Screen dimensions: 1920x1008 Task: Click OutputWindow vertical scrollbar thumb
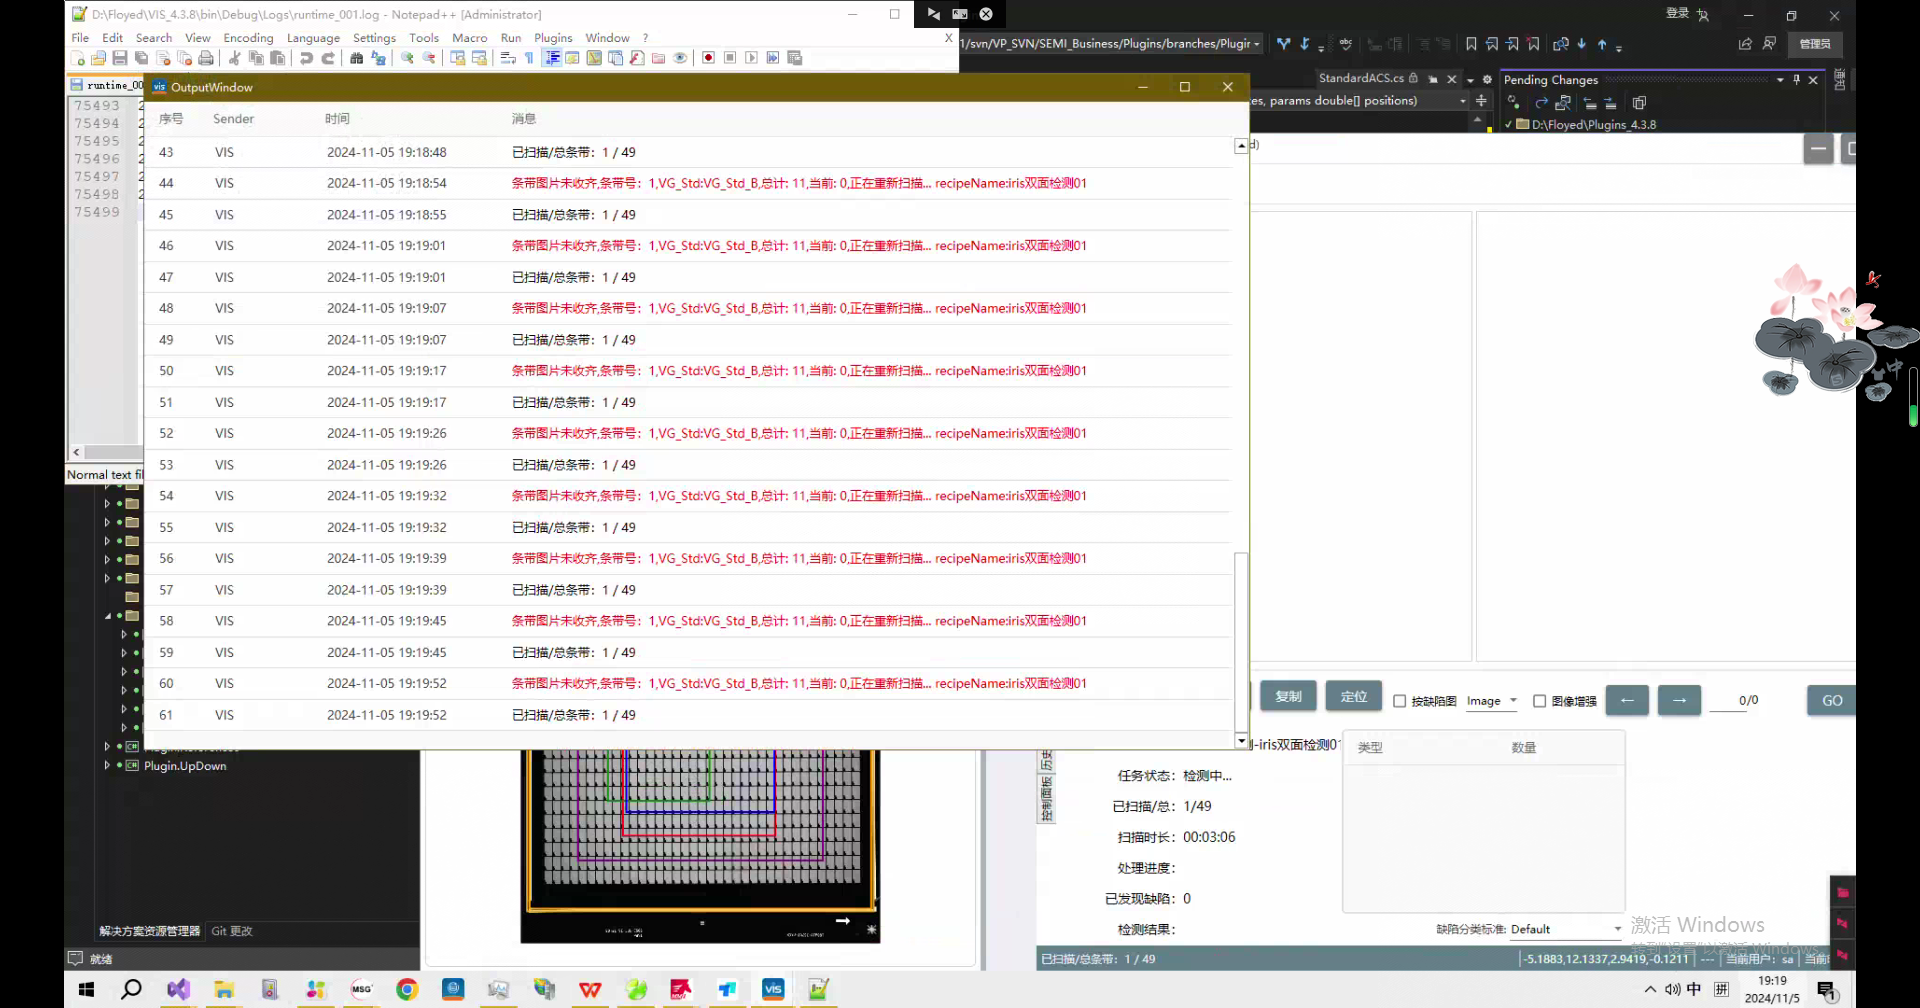(1241, 641)
